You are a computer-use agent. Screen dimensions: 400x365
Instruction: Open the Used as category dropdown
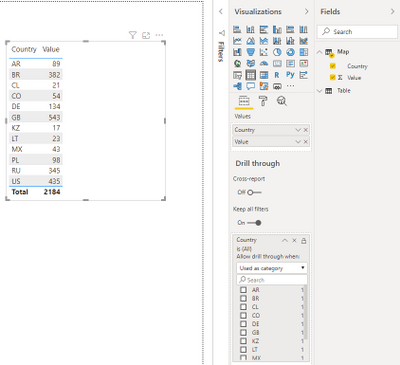tap(272, 268)
